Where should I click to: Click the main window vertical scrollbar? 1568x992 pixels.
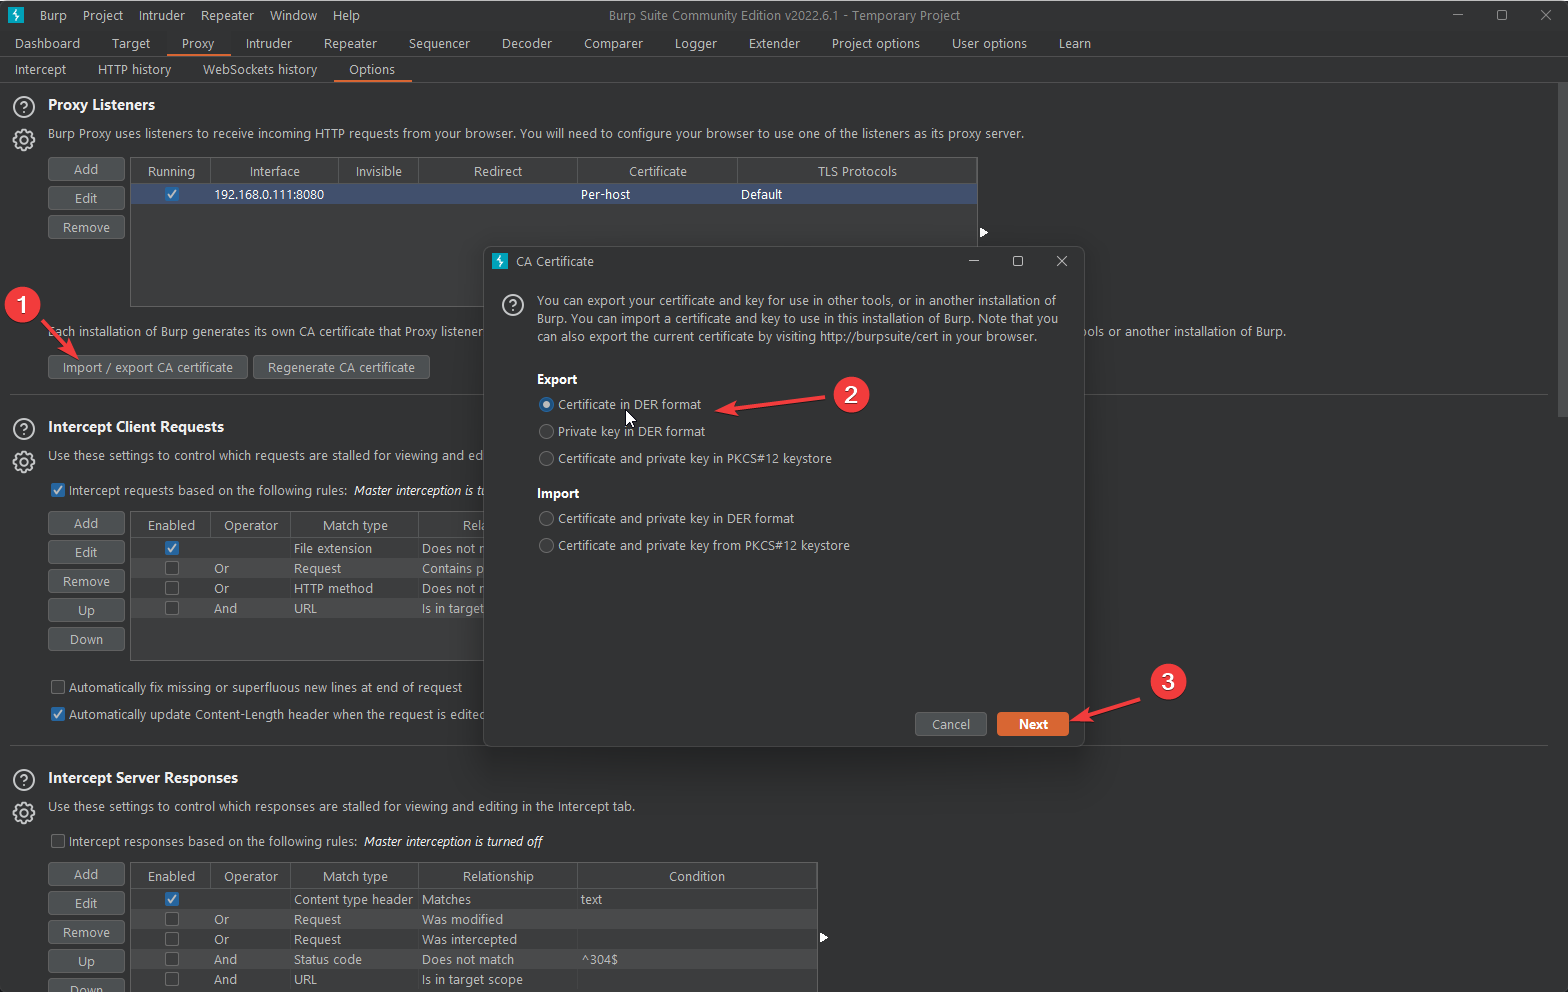pyautogui.click(x=1563, y=250)
